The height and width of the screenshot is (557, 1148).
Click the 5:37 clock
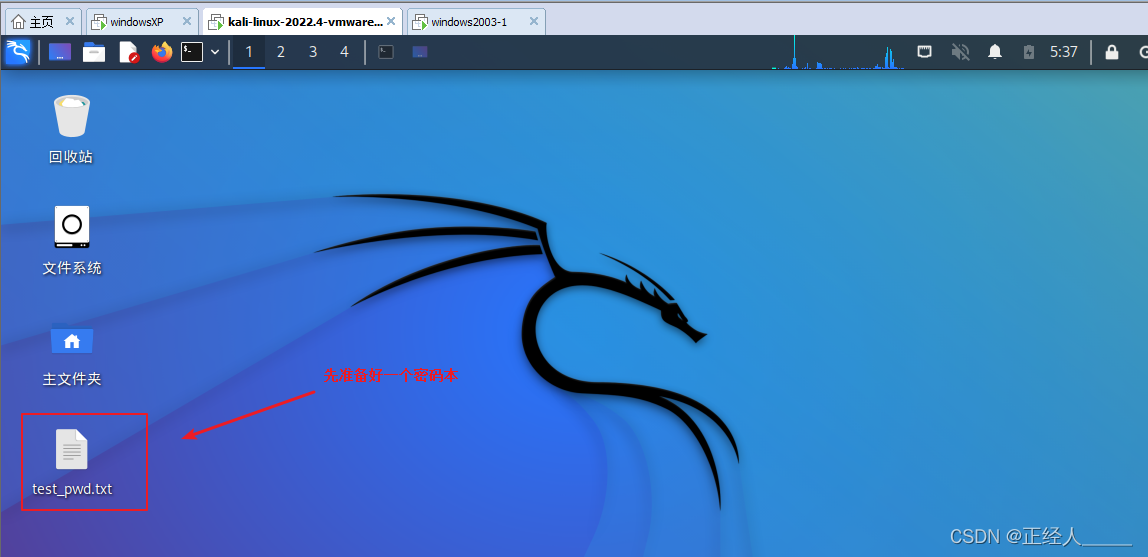pos(1064,52)
